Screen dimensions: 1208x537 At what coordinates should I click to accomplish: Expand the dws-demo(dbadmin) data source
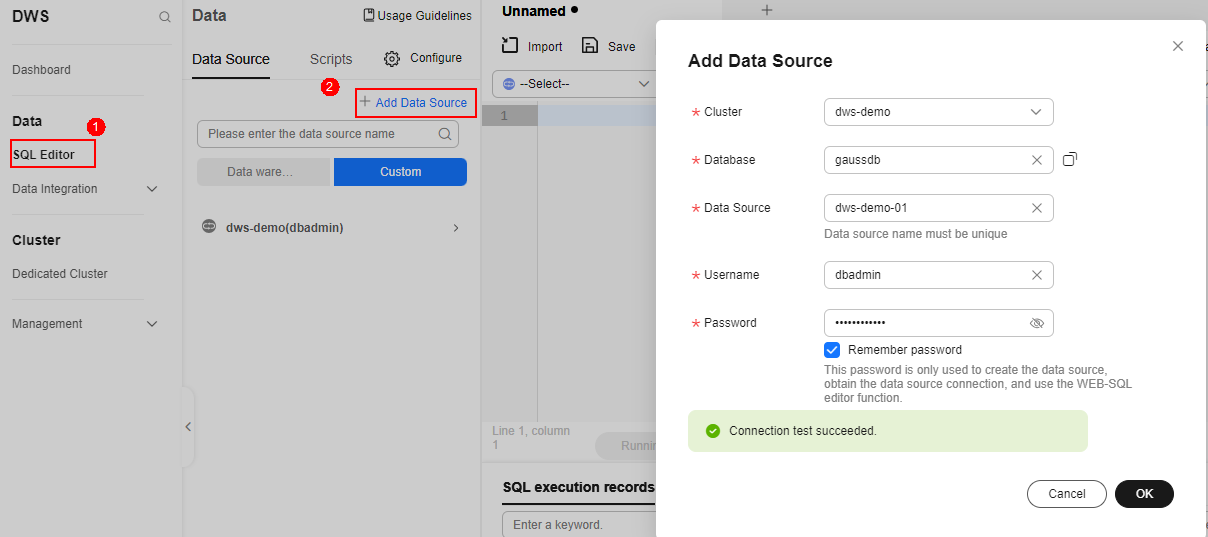coord(456,228)
